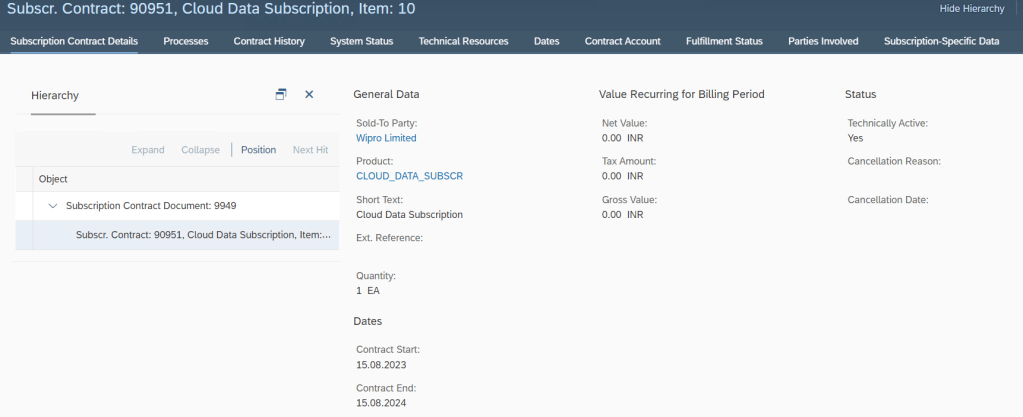Click the Hide Hierarchy button

(972, 9)
